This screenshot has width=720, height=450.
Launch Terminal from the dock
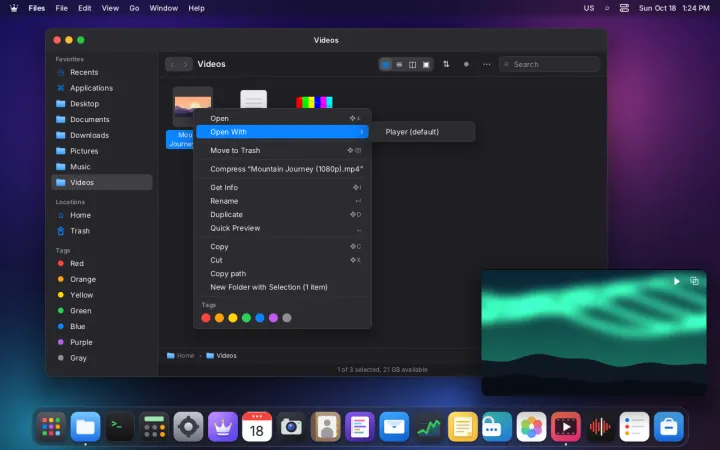tap(120, 427)
